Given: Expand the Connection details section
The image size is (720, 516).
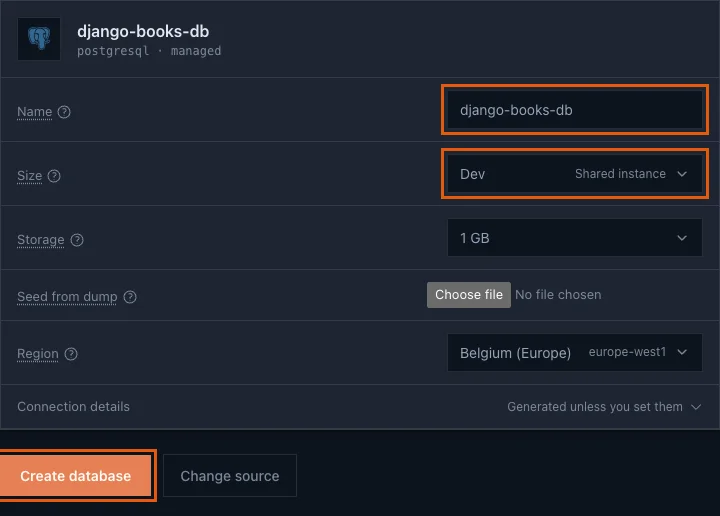Looking at the screenshot, I should click(360, 407).
